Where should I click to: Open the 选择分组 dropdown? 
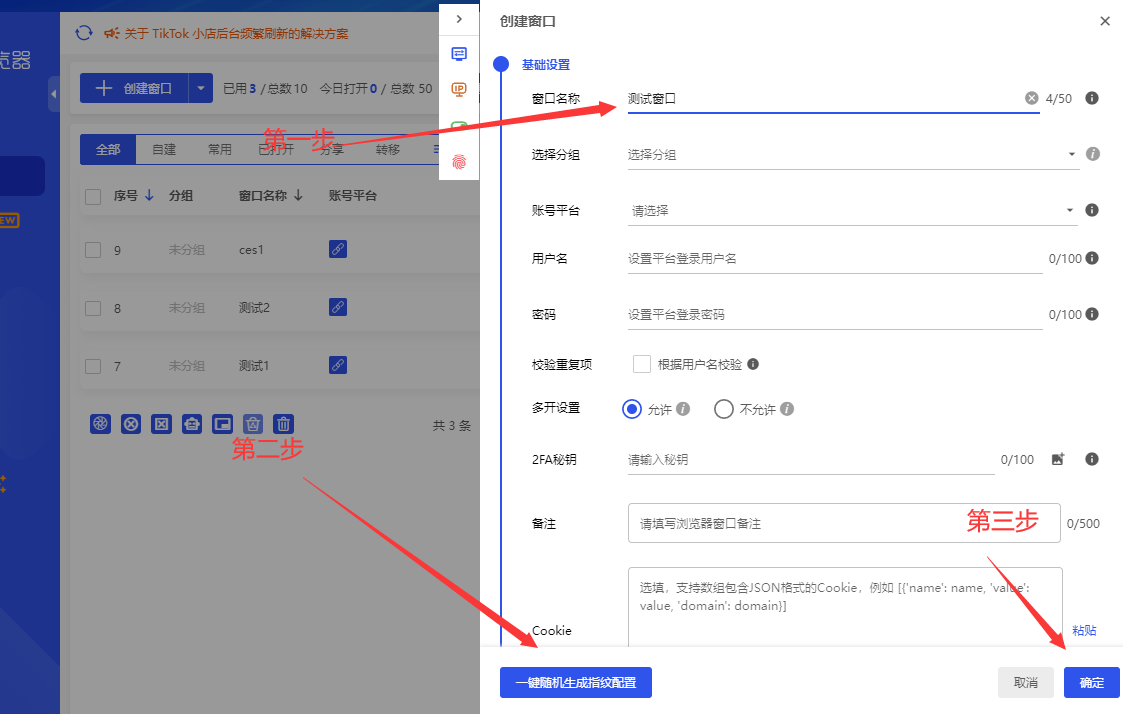click(x=850, y=155)
